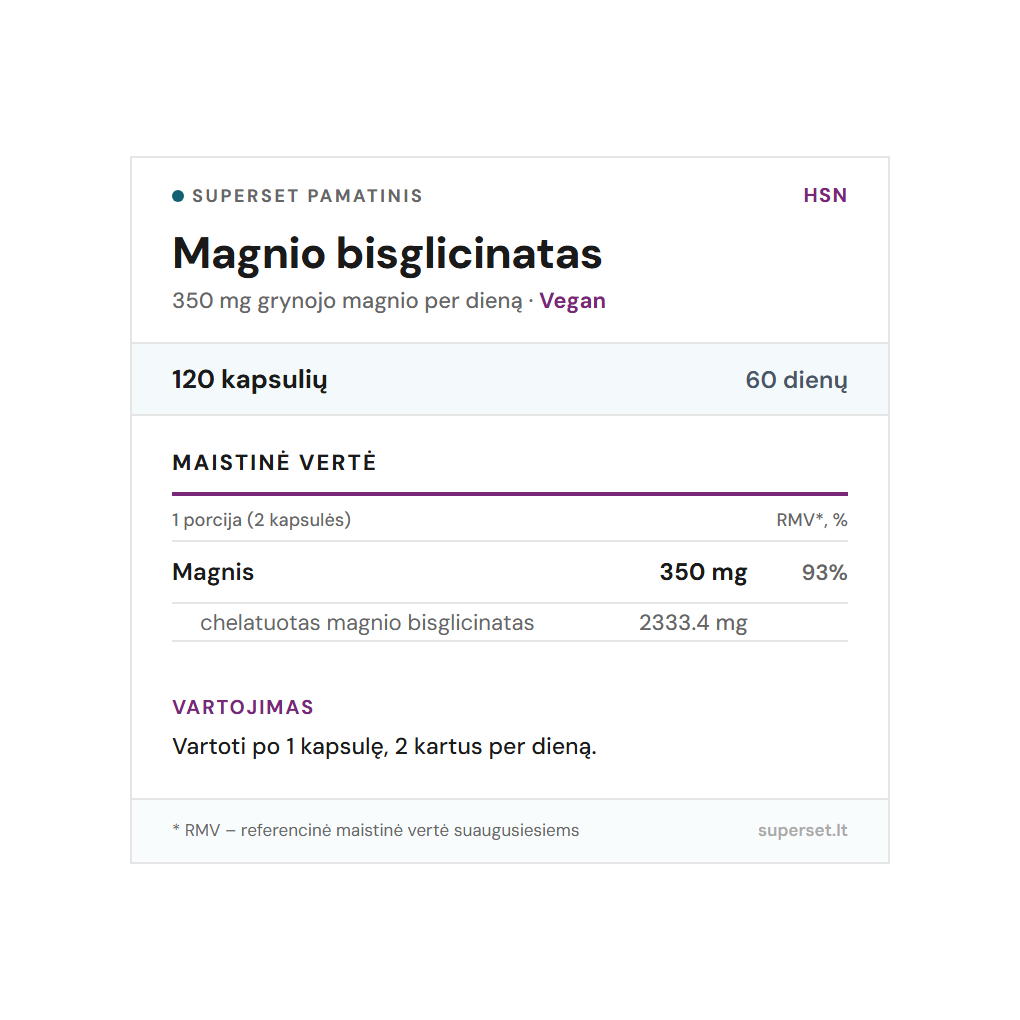Click the purple divider under Maistinė vertė

tap(509, 494)
